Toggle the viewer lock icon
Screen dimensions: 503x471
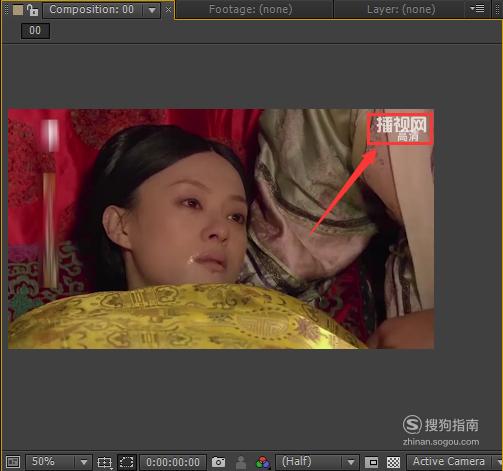coord(32,10)
